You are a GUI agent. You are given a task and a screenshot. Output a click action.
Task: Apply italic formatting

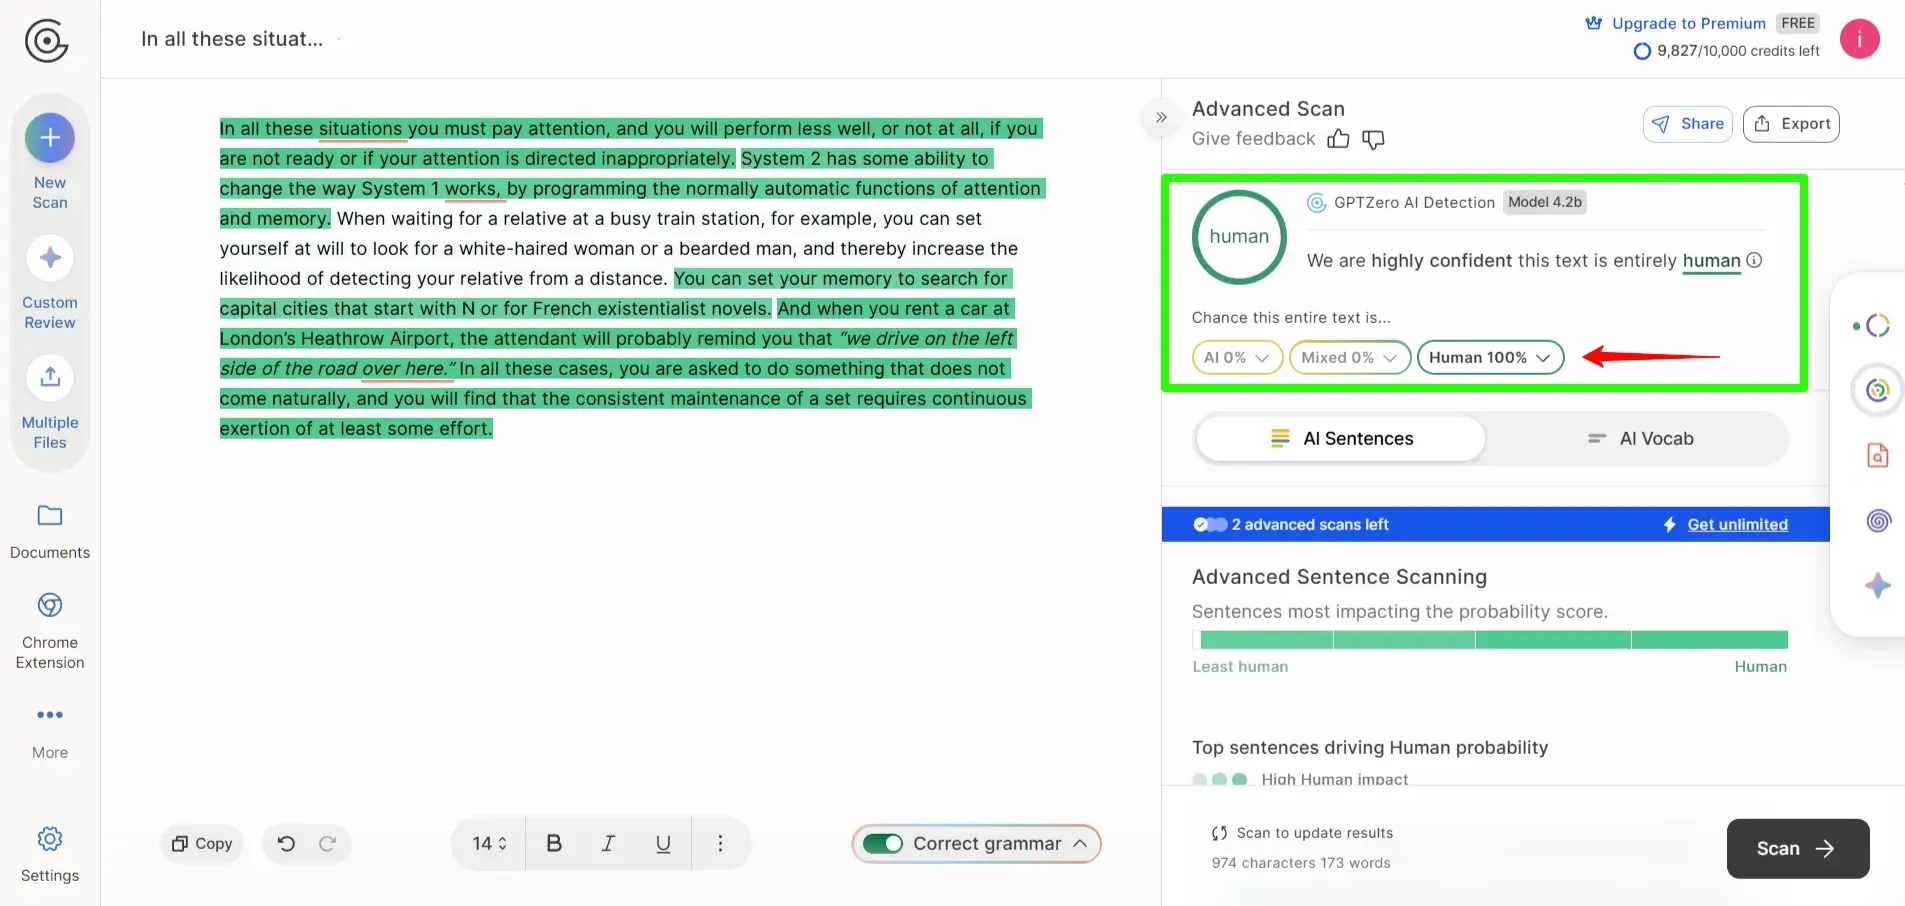[x=608, y=844]
